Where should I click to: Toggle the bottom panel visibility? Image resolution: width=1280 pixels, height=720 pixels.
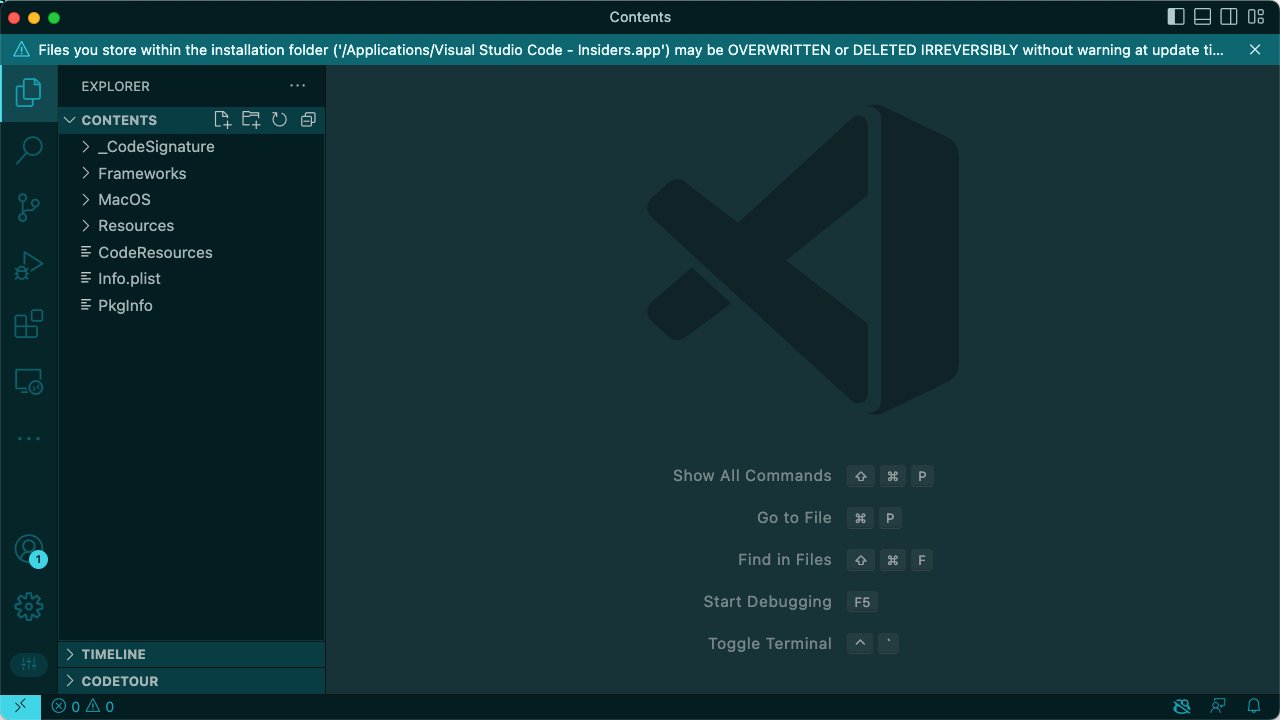tap(1203, 17)
